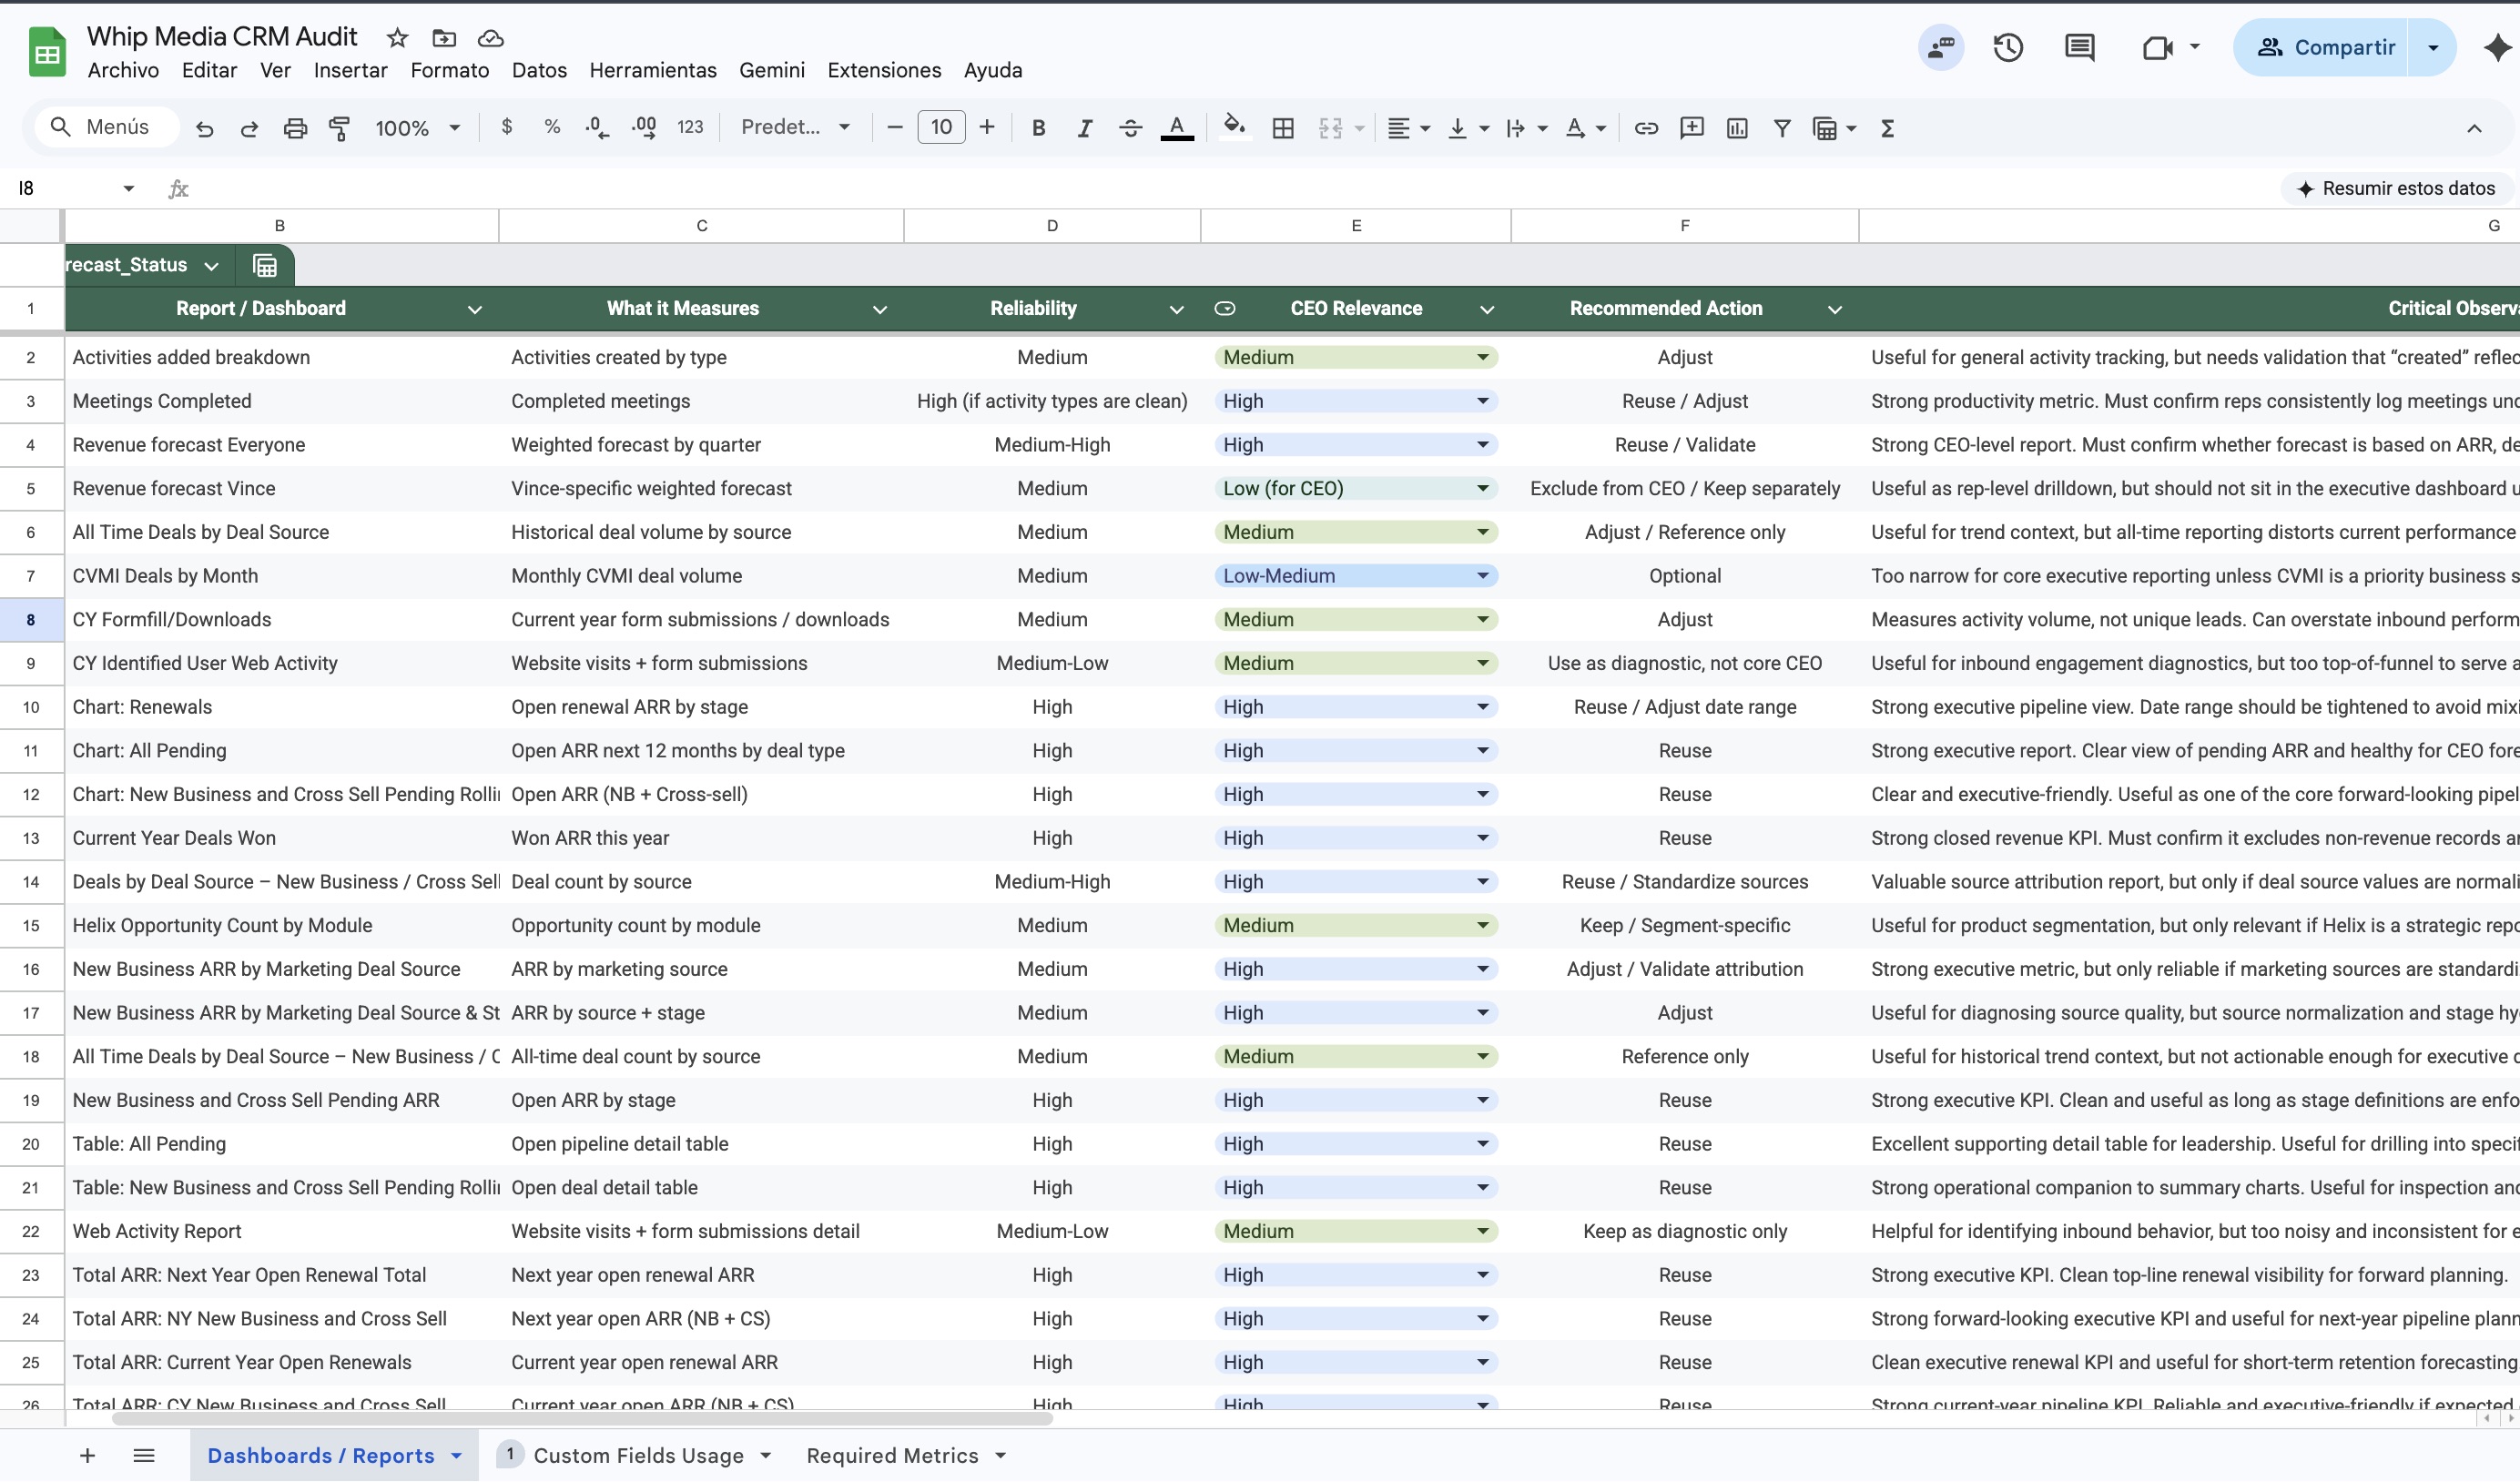See document cloud status icon

[490, 38]
